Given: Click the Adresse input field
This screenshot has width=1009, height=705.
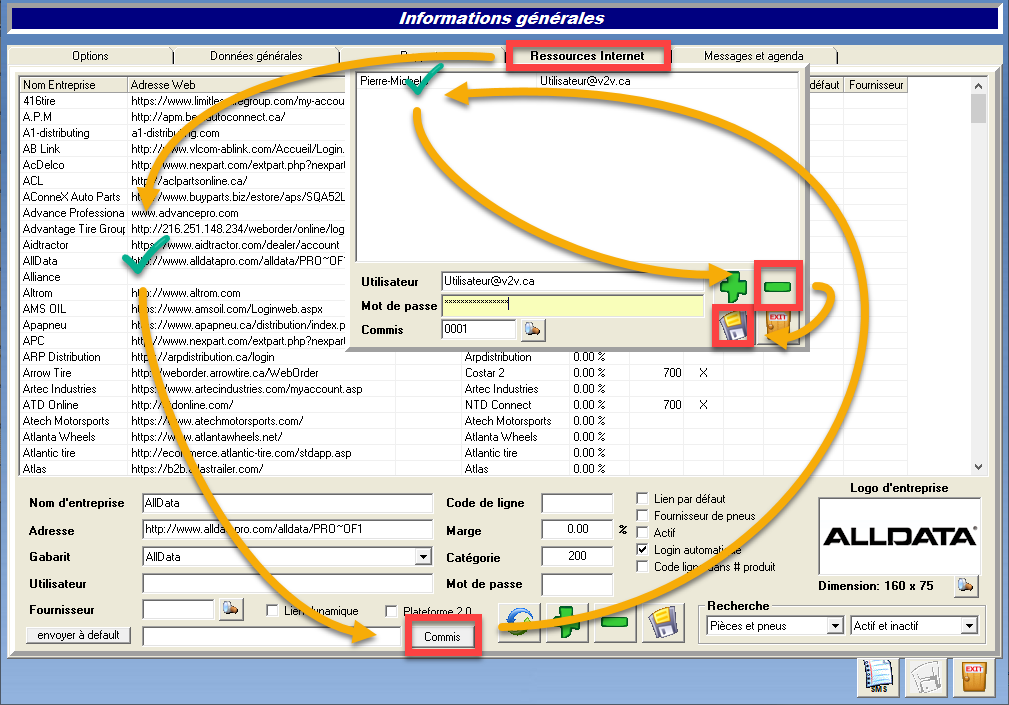Looking at the screenshot, I should [287, 529].
